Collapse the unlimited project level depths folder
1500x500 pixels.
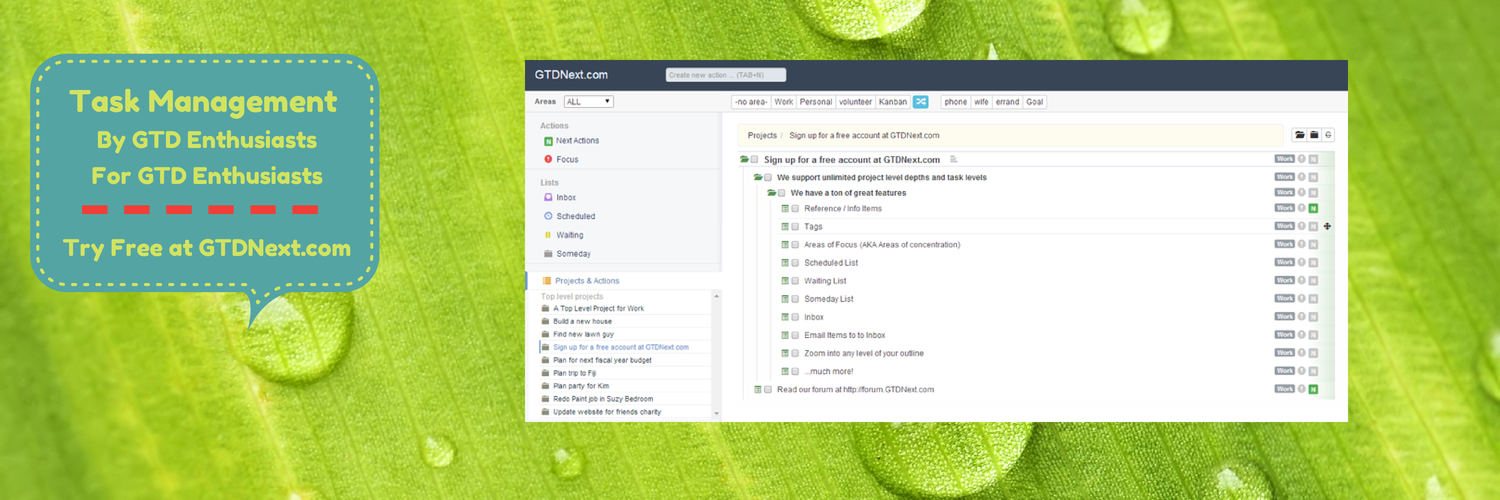(758, 177)
